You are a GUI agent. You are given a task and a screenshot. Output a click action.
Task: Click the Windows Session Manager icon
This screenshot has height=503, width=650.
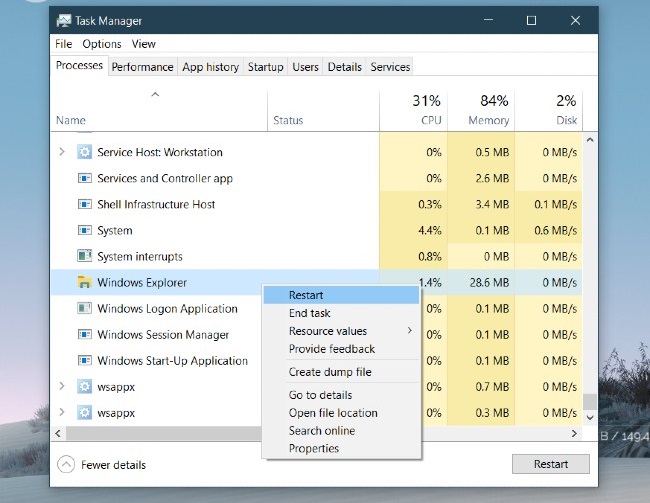point(85,334)
